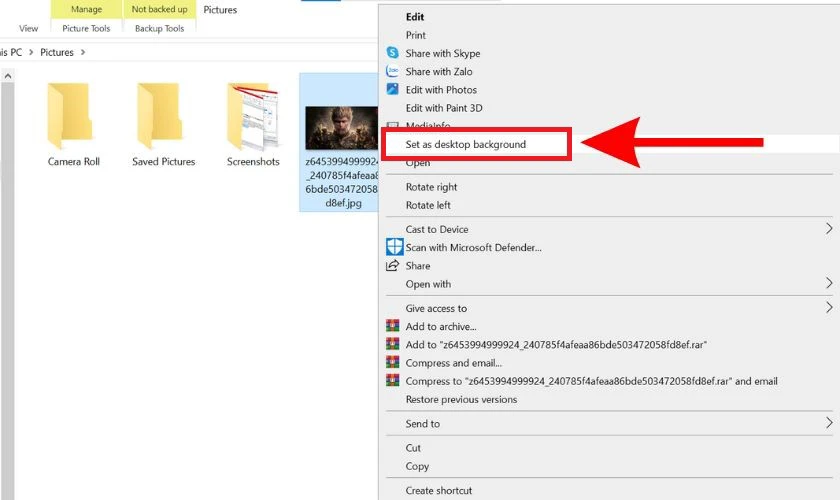Image resolution: width=840 pixels, height=500 pixels.
Task: Click the Share icon in context menu
Action: click(393, 266)
